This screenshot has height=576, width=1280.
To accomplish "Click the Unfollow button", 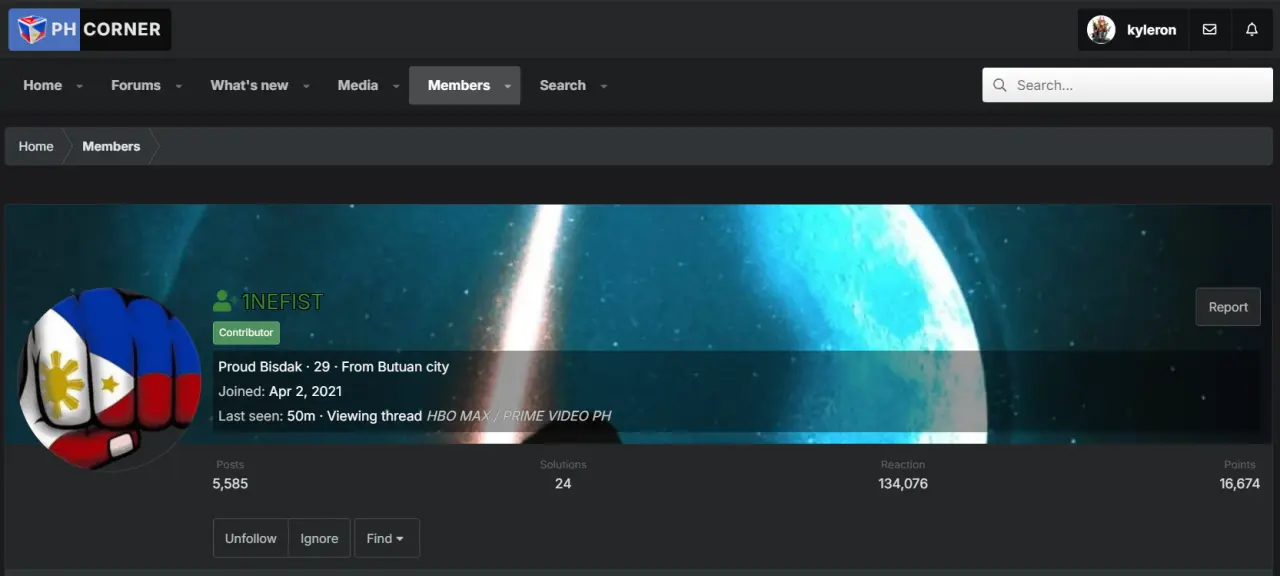I will tap(250, 538).
